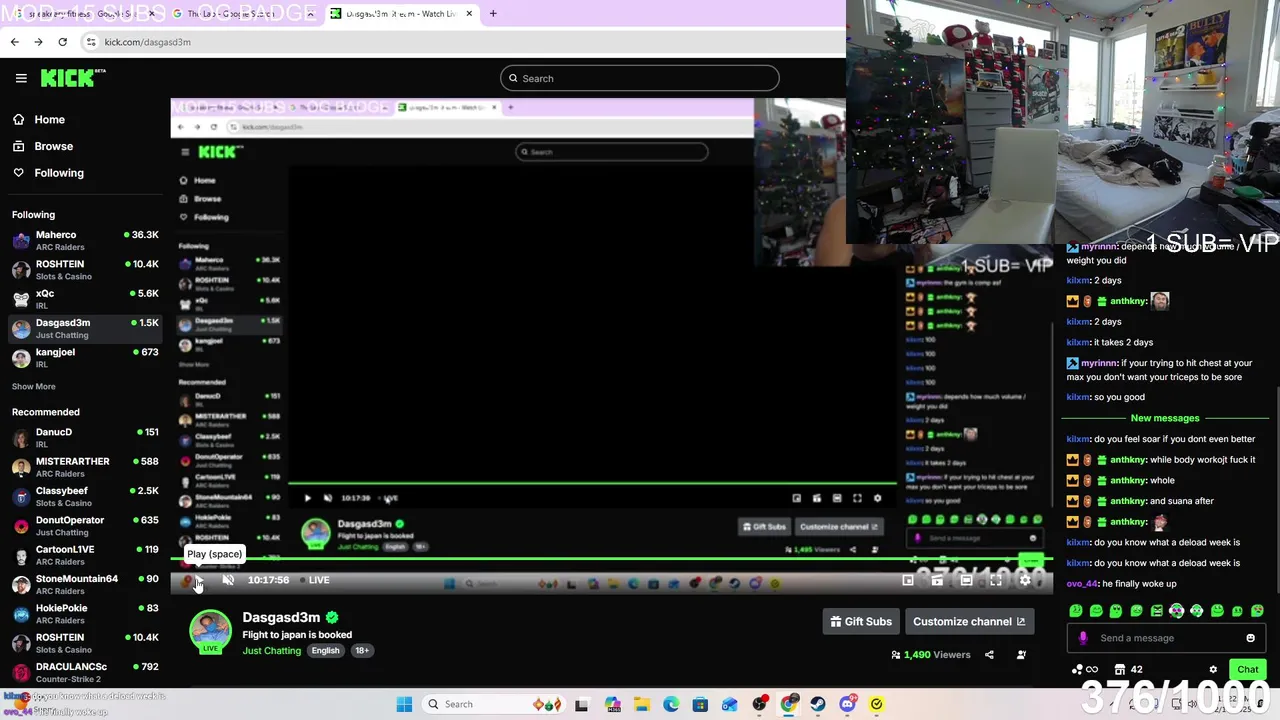Open Discord from the taskbar

847,704
